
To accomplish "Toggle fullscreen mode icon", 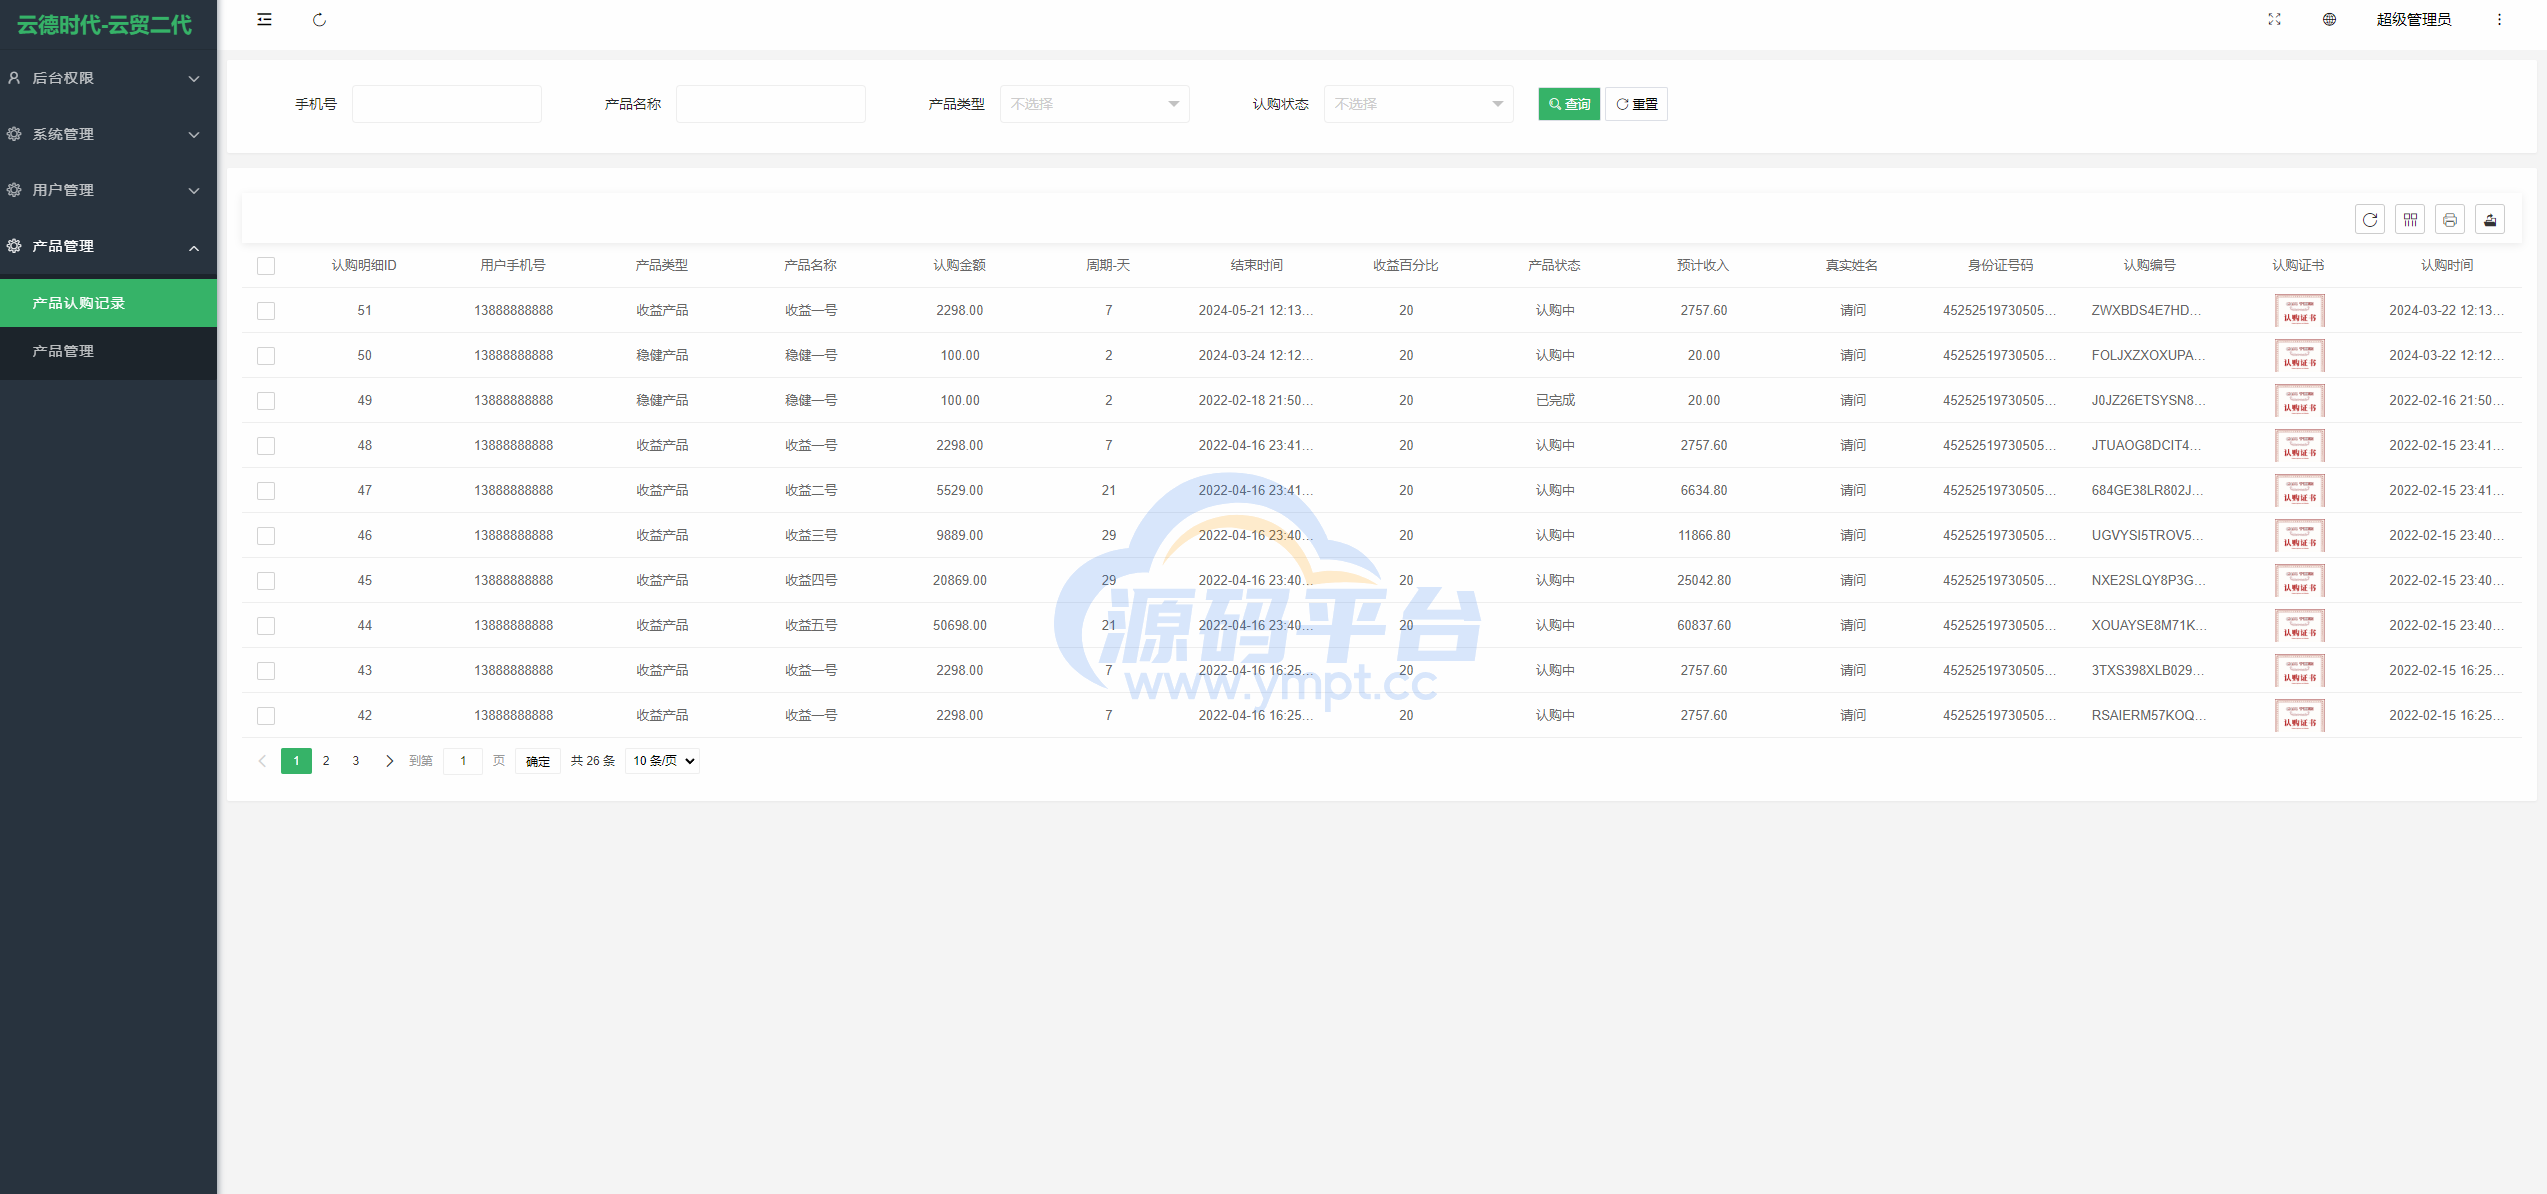I will (x=2274, y=19).
